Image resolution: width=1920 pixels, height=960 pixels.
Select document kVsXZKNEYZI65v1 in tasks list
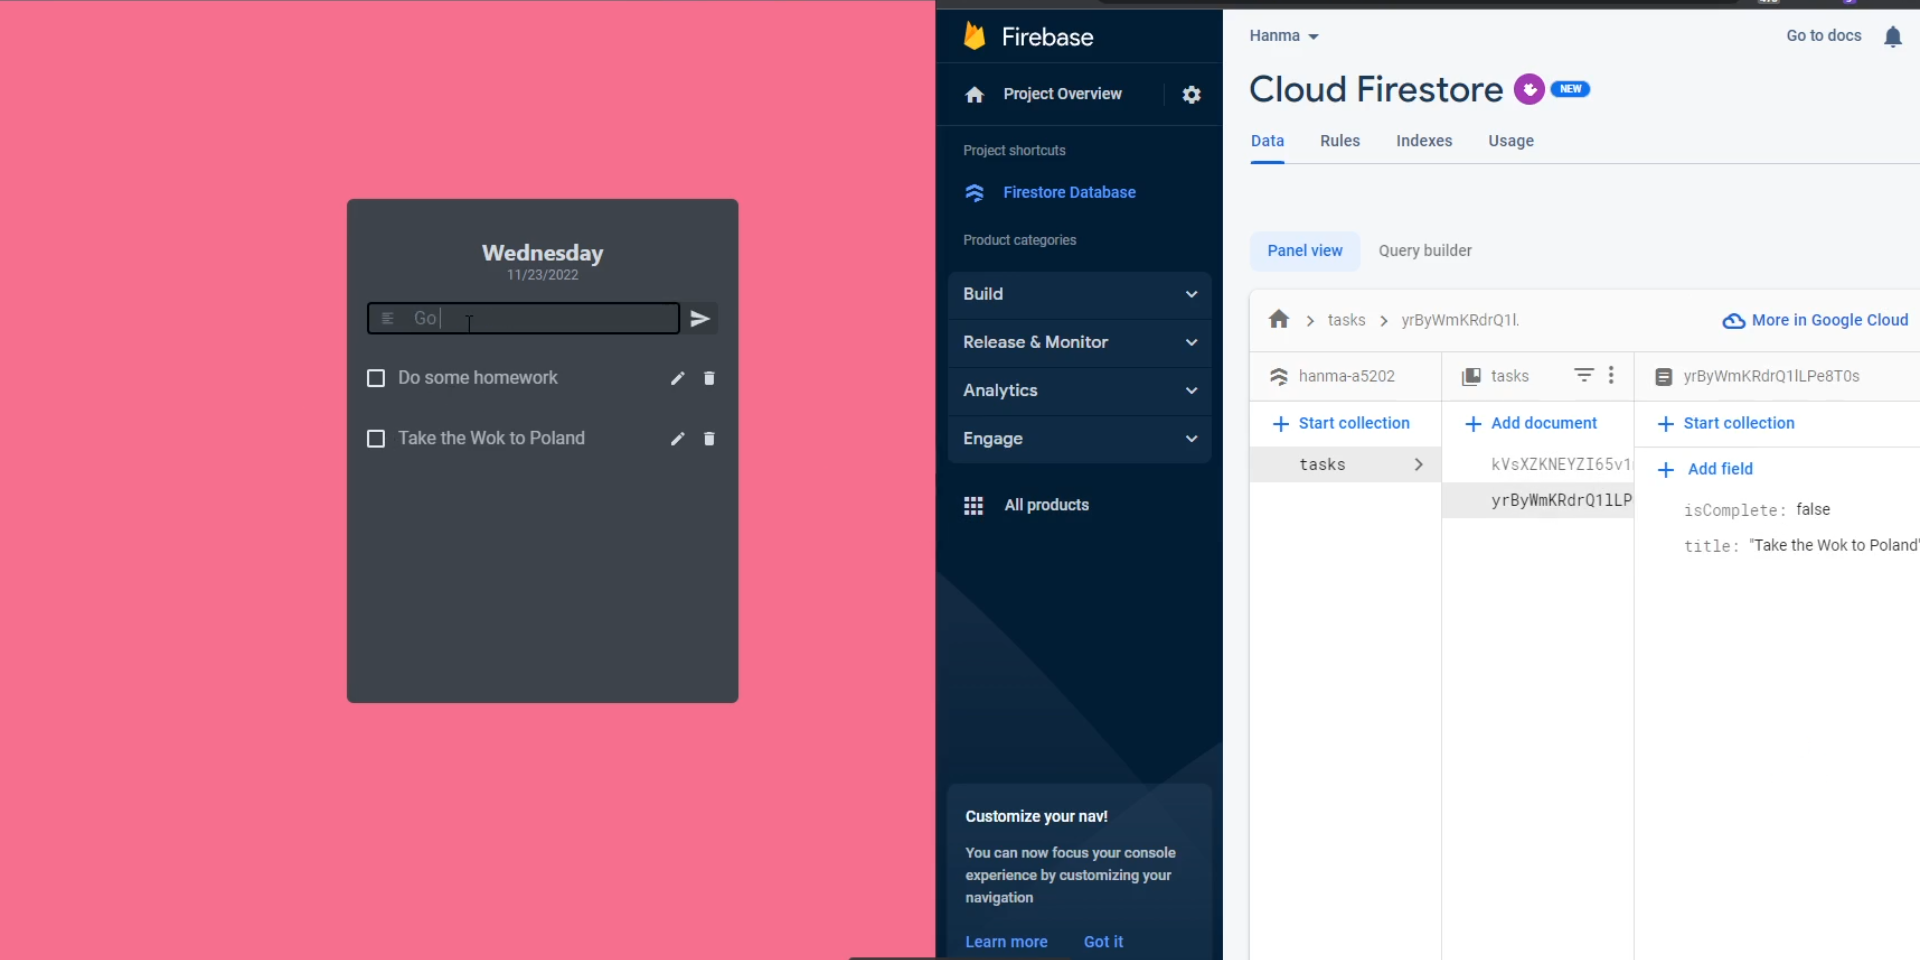(x=1538, y=464)
